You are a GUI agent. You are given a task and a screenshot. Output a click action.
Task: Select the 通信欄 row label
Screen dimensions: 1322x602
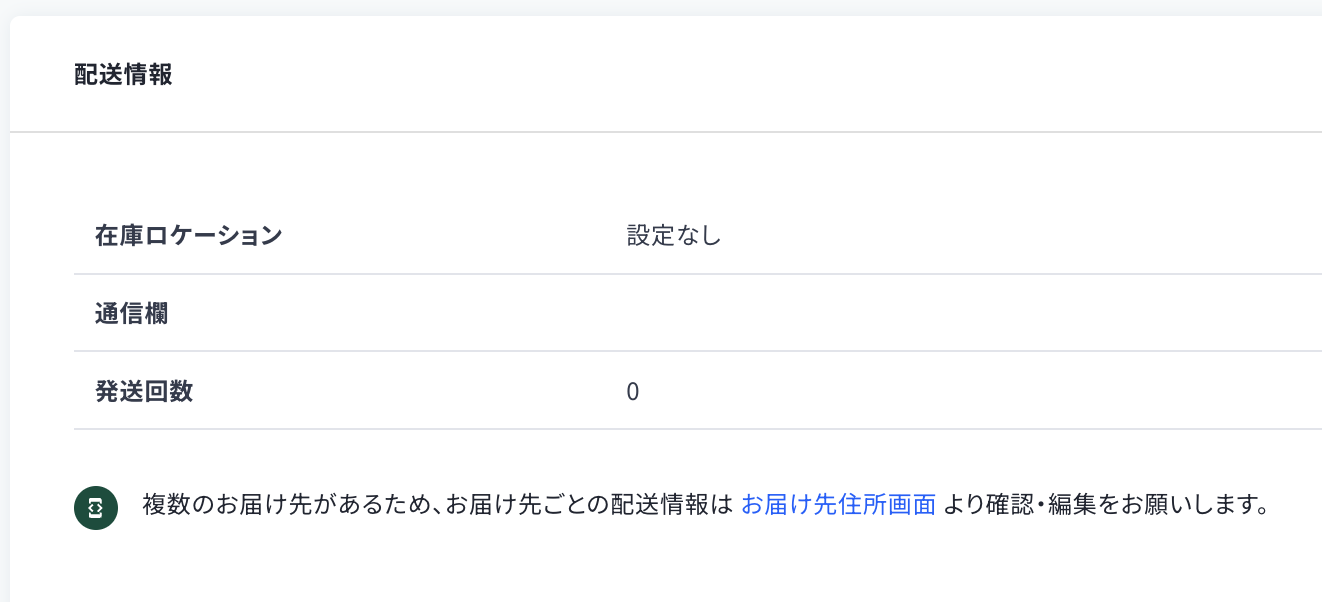tap(131, 313)
